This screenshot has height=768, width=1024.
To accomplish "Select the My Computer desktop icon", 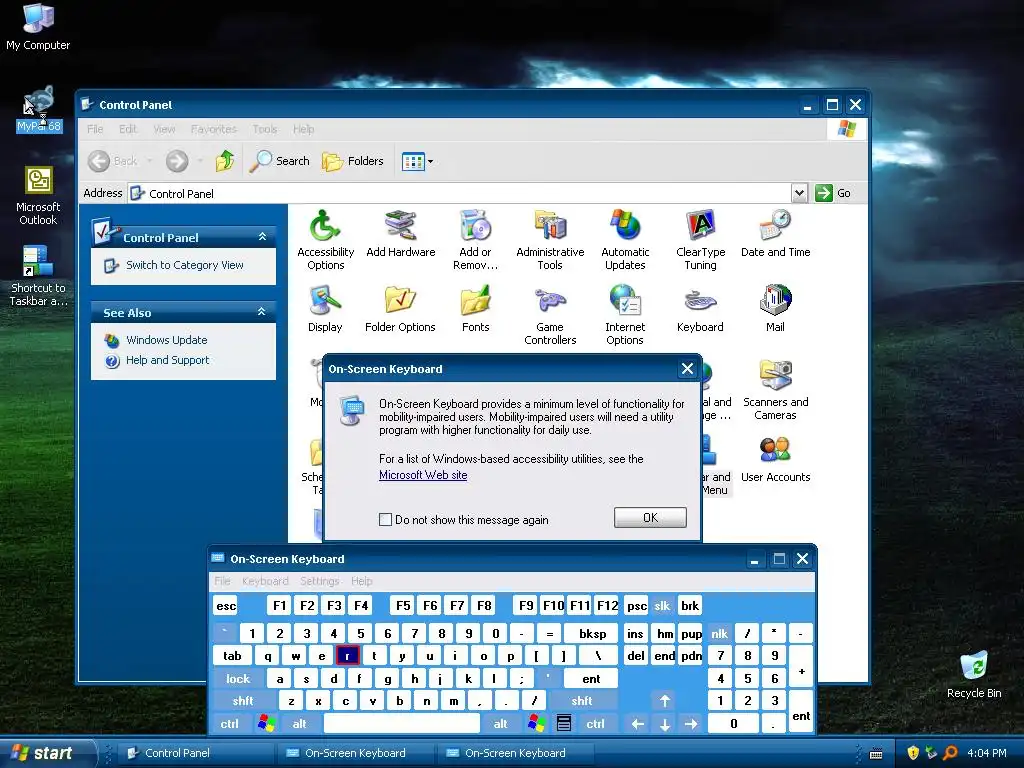I will point(38,26).
